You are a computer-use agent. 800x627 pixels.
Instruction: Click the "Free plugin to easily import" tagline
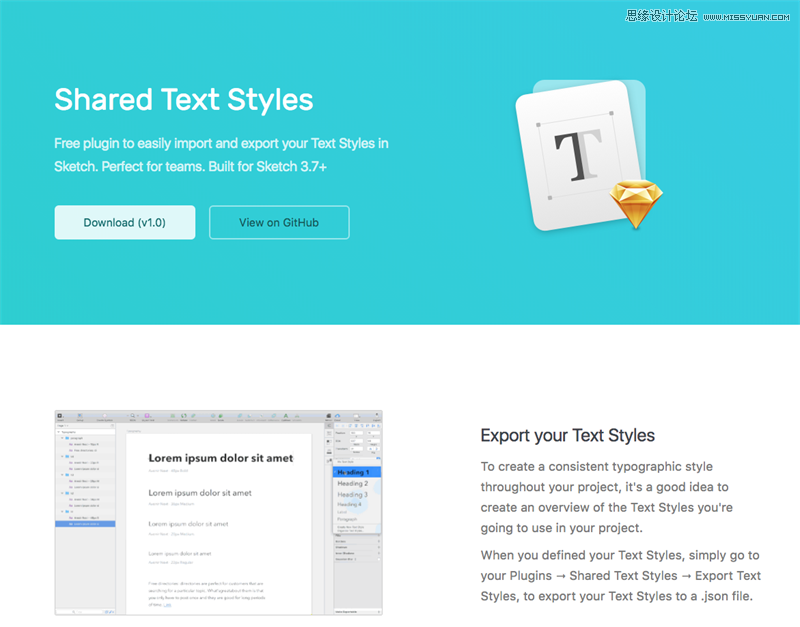[221, 155]
